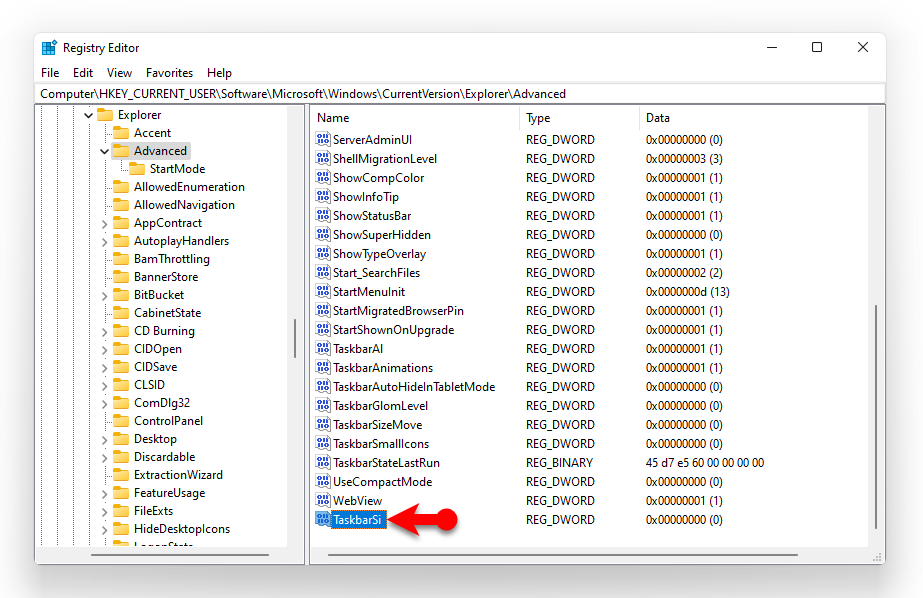This screenshot has width=923, height=598.
Task: Select the TaskbarSmallIcons value icon
Action: click(x=323, y=443)
